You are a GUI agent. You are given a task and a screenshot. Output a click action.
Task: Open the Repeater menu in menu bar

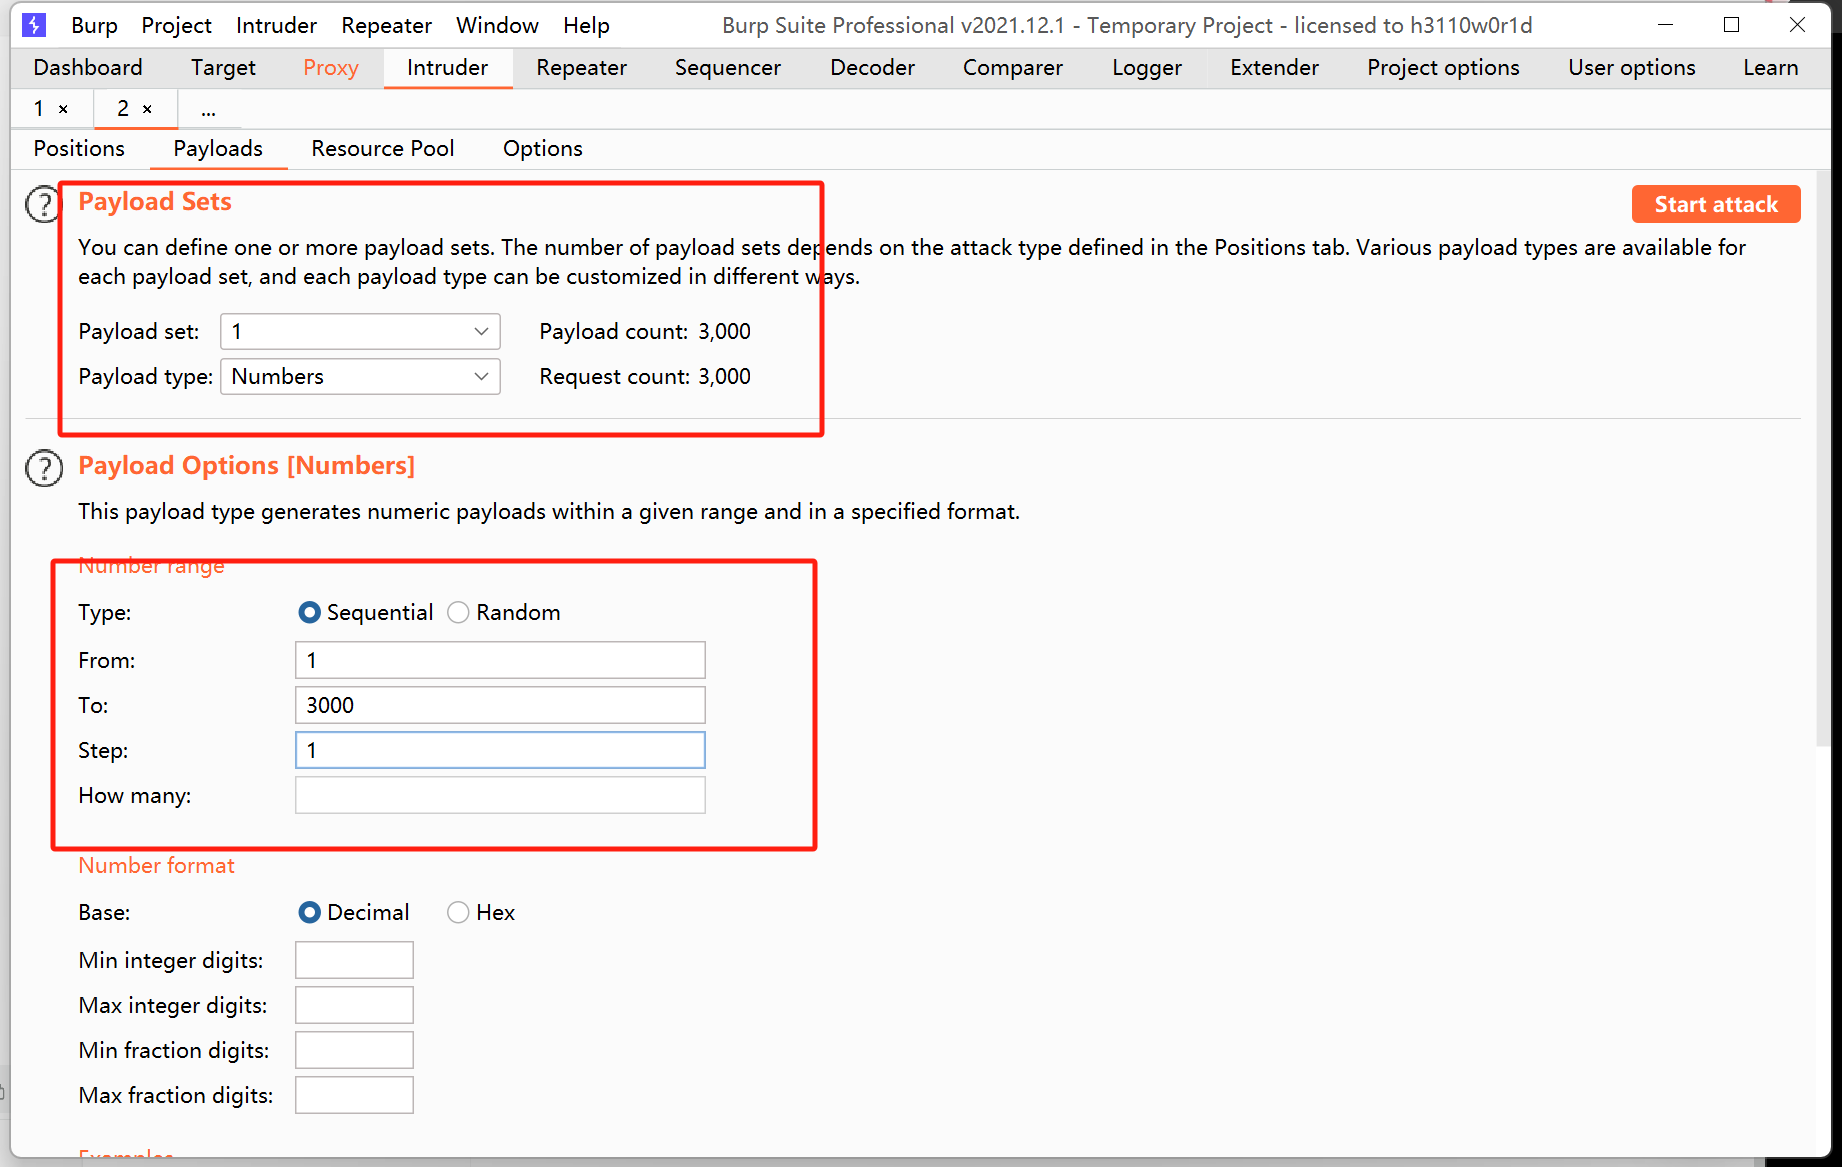pyautogui.click(x=386, y=25)
